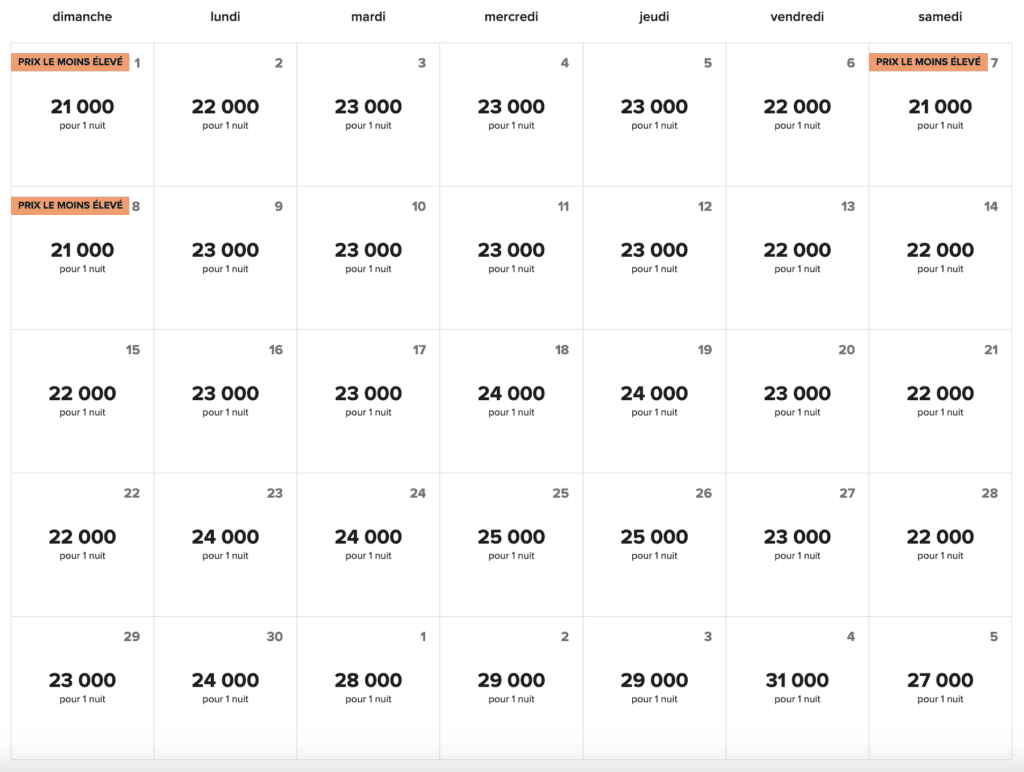This screenshot has width=1024, height=772.
Task: Click the "Prix le moins élevé" badge on samedi 7
Action: click(x=928, y=62)
